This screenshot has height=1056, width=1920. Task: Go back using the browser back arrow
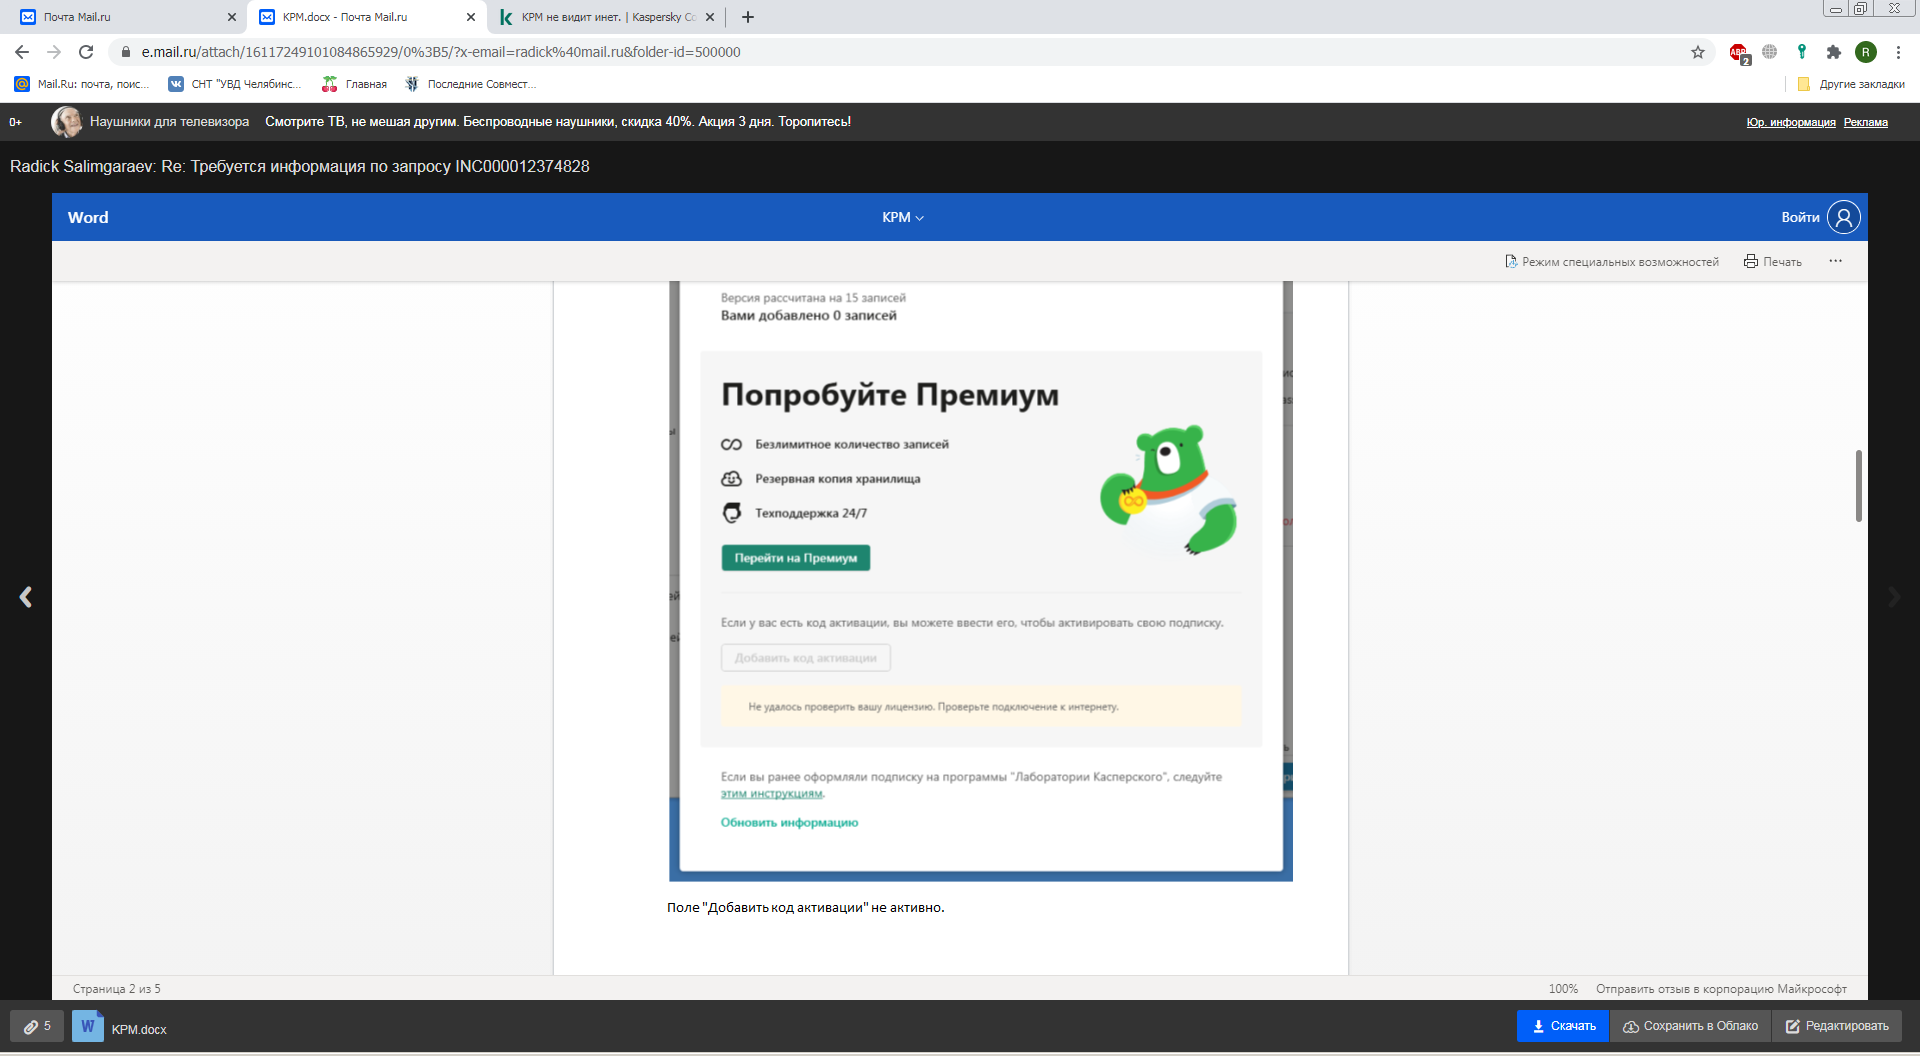point(22,52)
